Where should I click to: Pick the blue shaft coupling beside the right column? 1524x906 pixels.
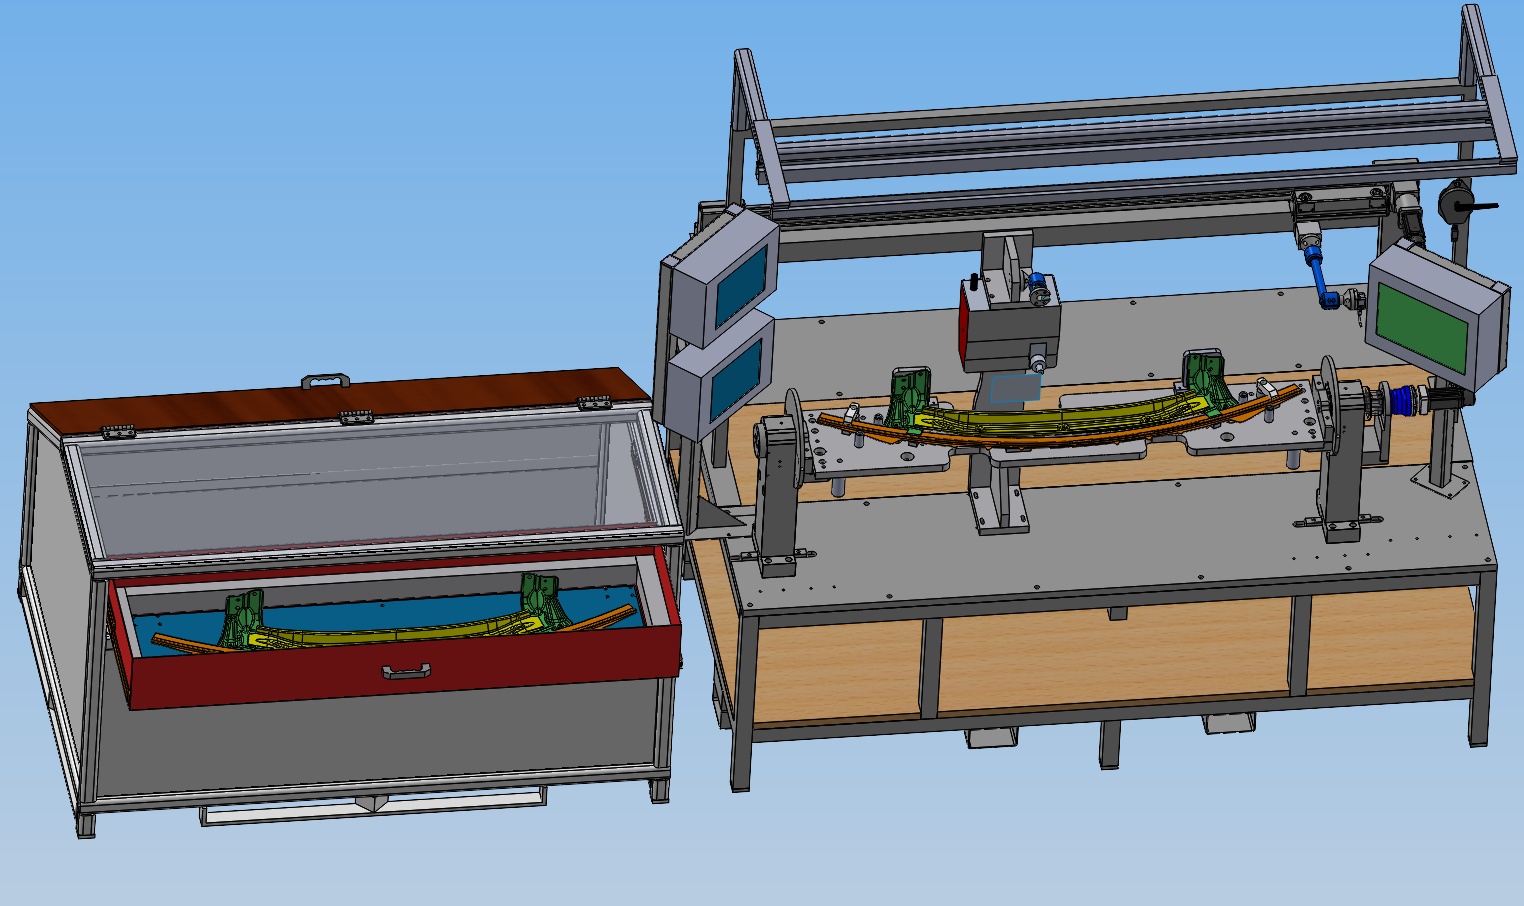click(1402, 400)
